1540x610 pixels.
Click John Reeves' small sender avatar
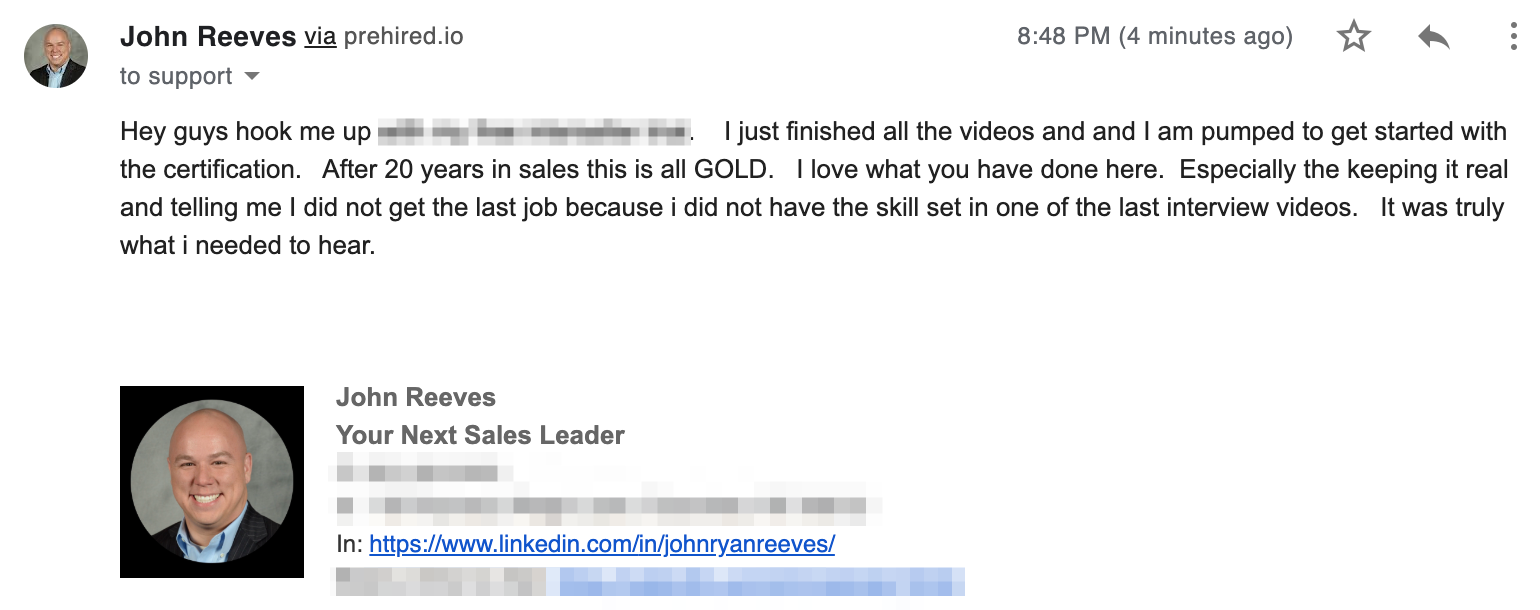click(56, 56)
